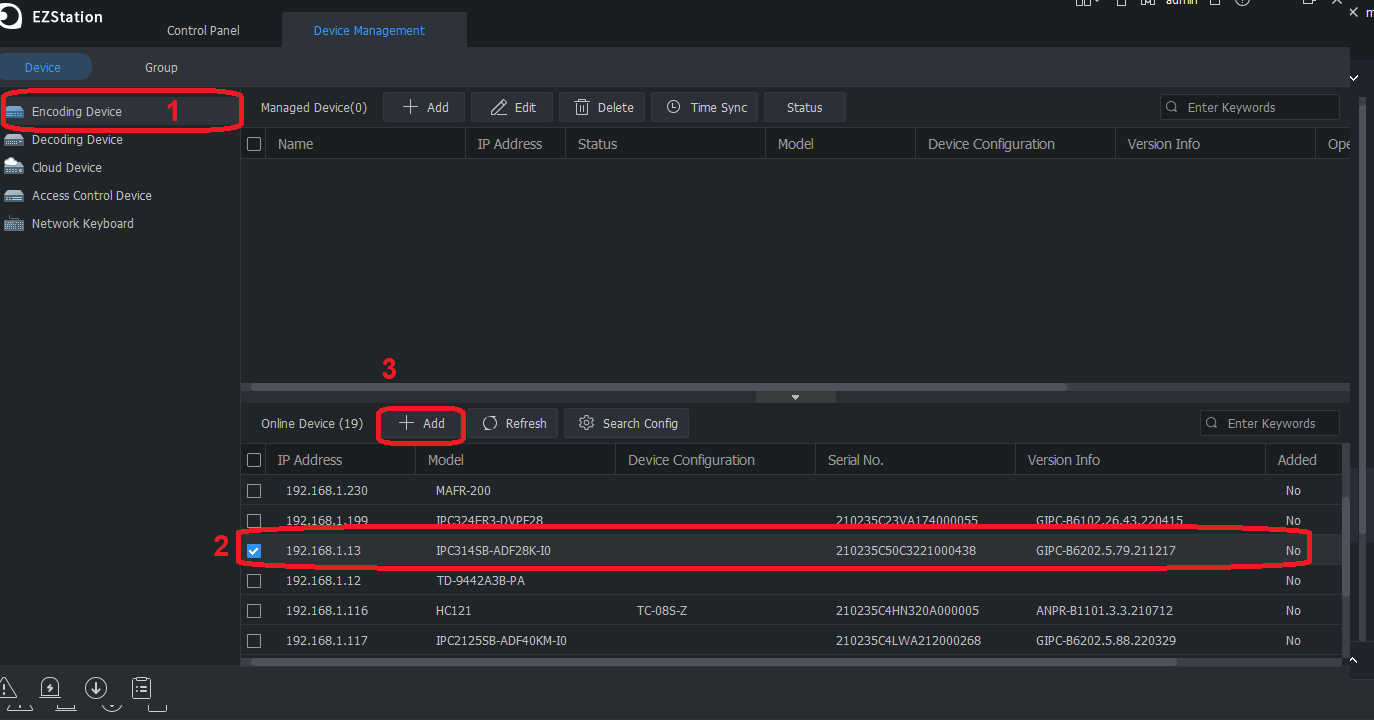
Task: Open the clipboard task list icon
Action: tap(142, 687)
